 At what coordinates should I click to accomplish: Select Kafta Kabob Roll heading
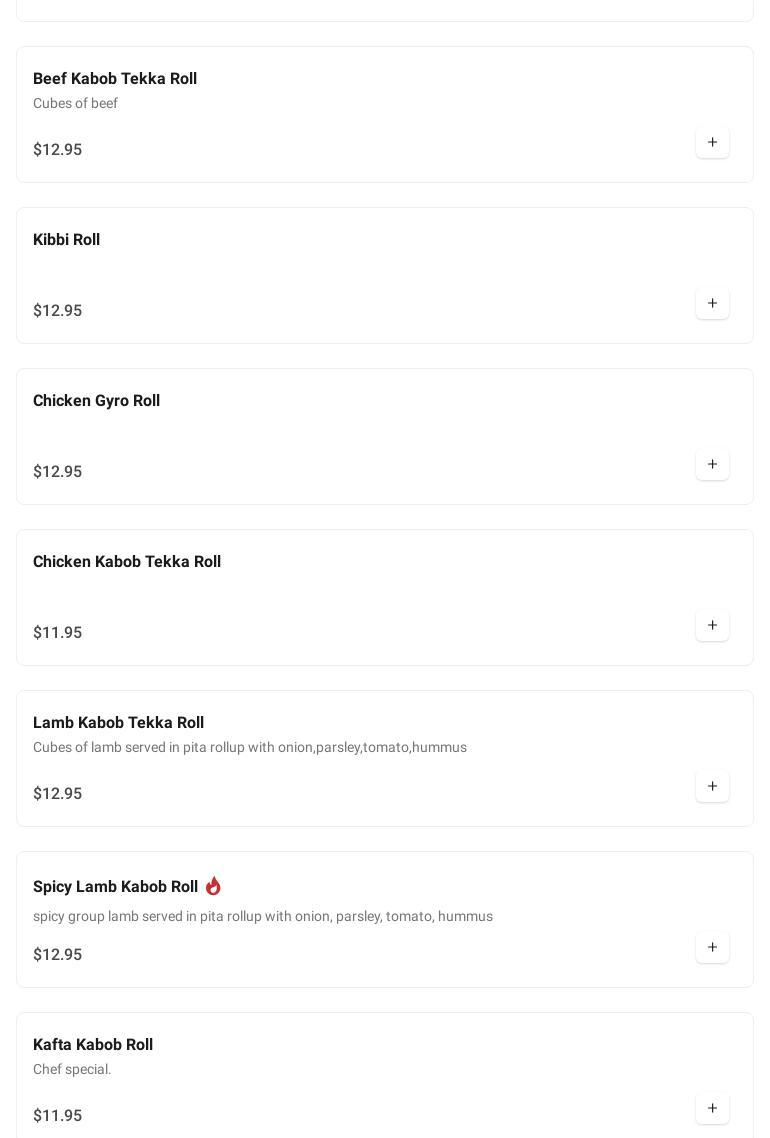(x=93, y=1045)
